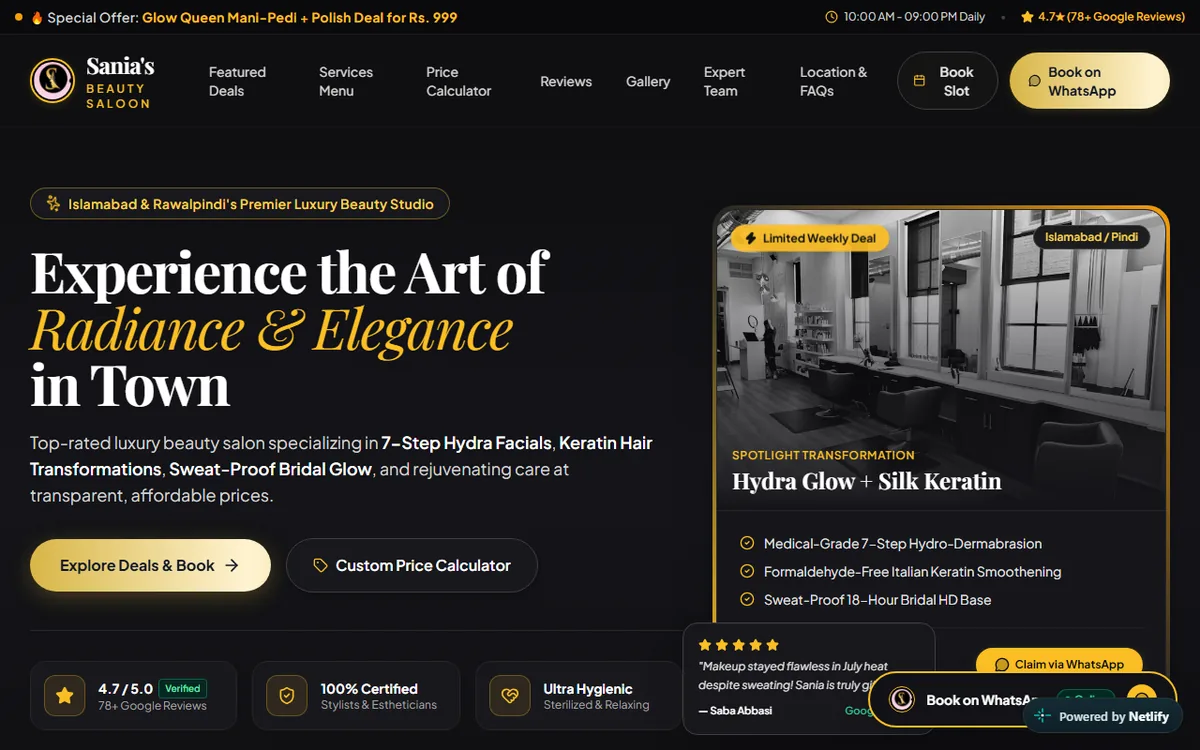Click the checkmark icon beside Formaldehyde-Free Italian Keratin
Viewport: 1200px width, 750px height.
point(747,571)
